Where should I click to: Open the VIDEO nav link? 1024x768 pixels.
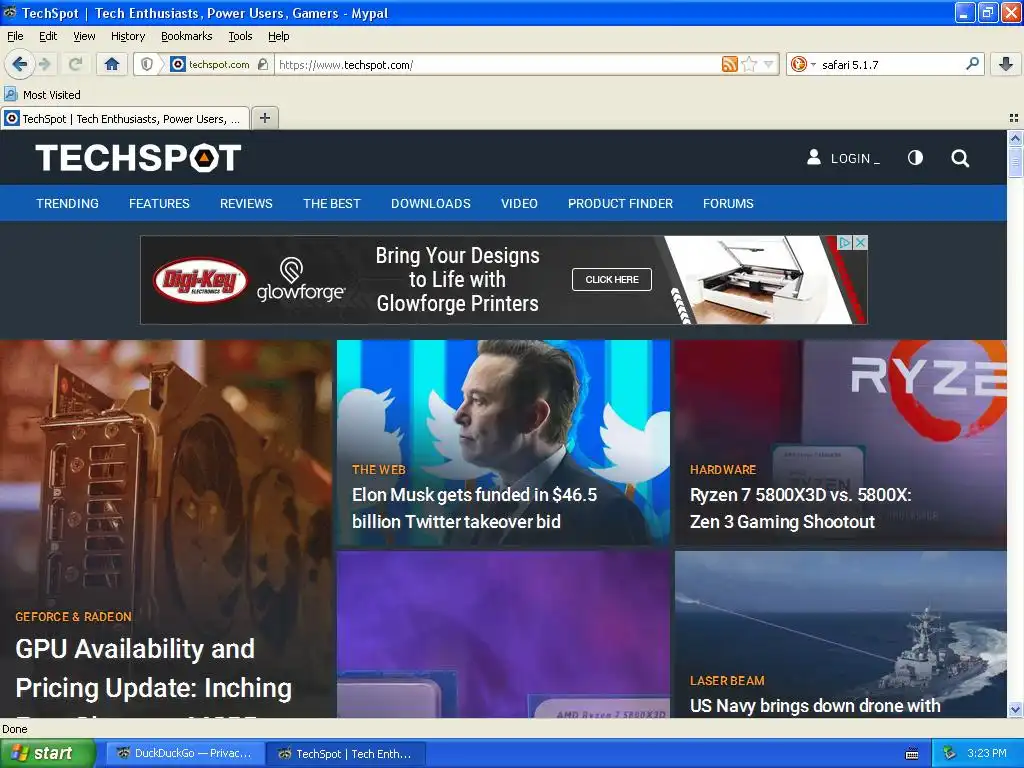(519, 204)
